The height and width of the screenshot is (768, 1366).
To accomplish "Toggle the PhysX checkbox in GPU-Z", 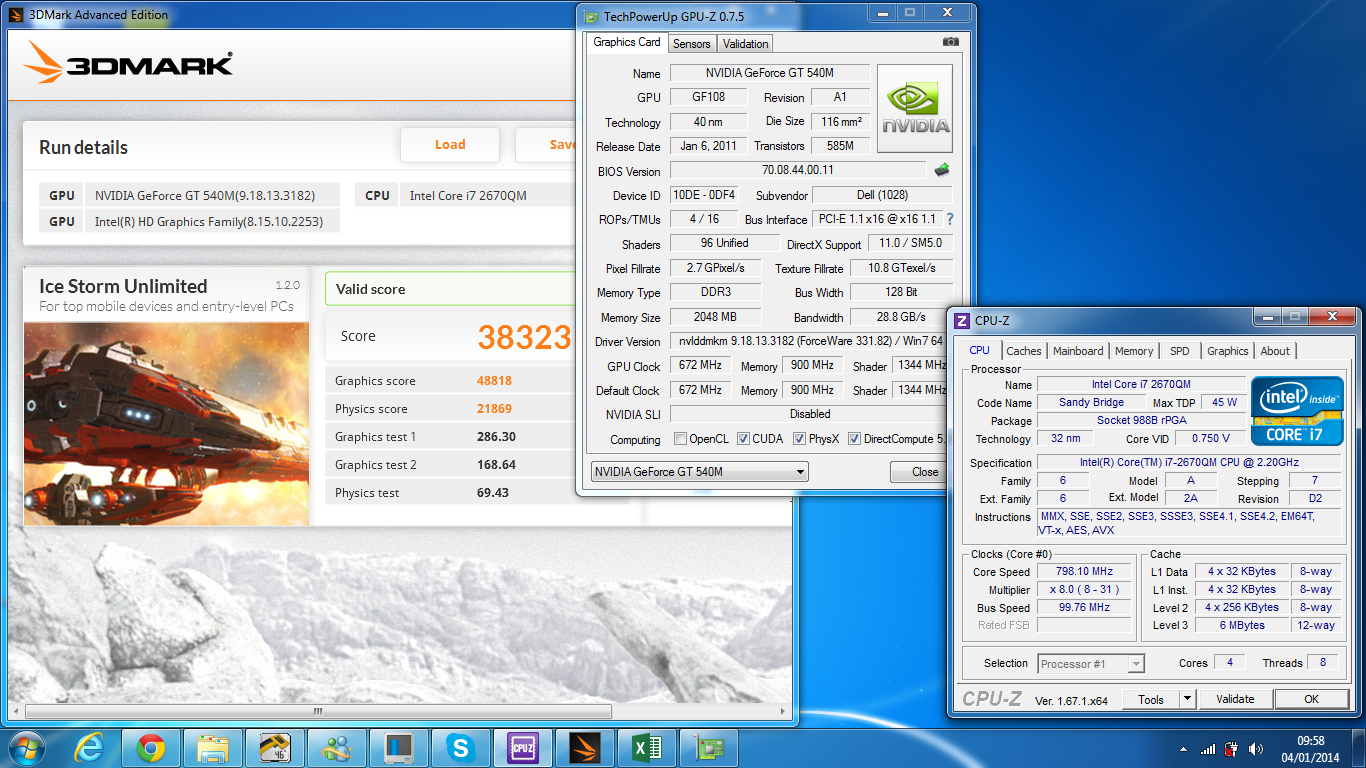I will point(799,439).
